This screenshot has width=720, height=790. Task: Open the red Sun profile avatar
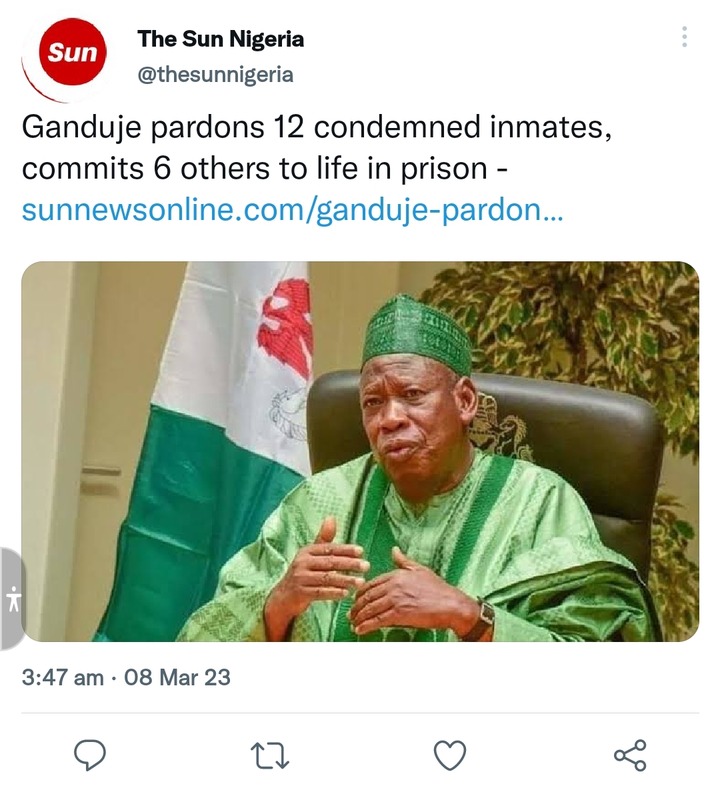[x=70, y=53]
